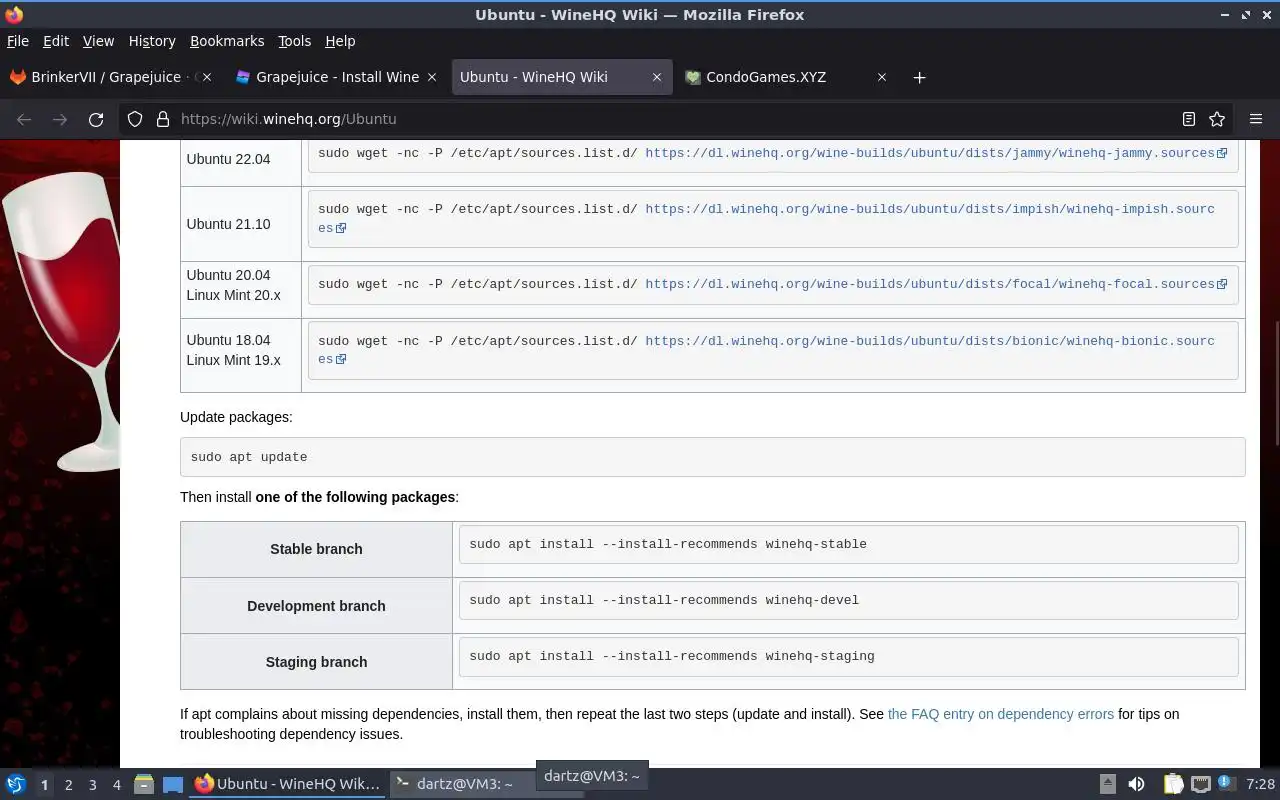The height and width of the screenshot is (800, 1280).
Task: Toggle Firefox reader view
Action: 1188,119
